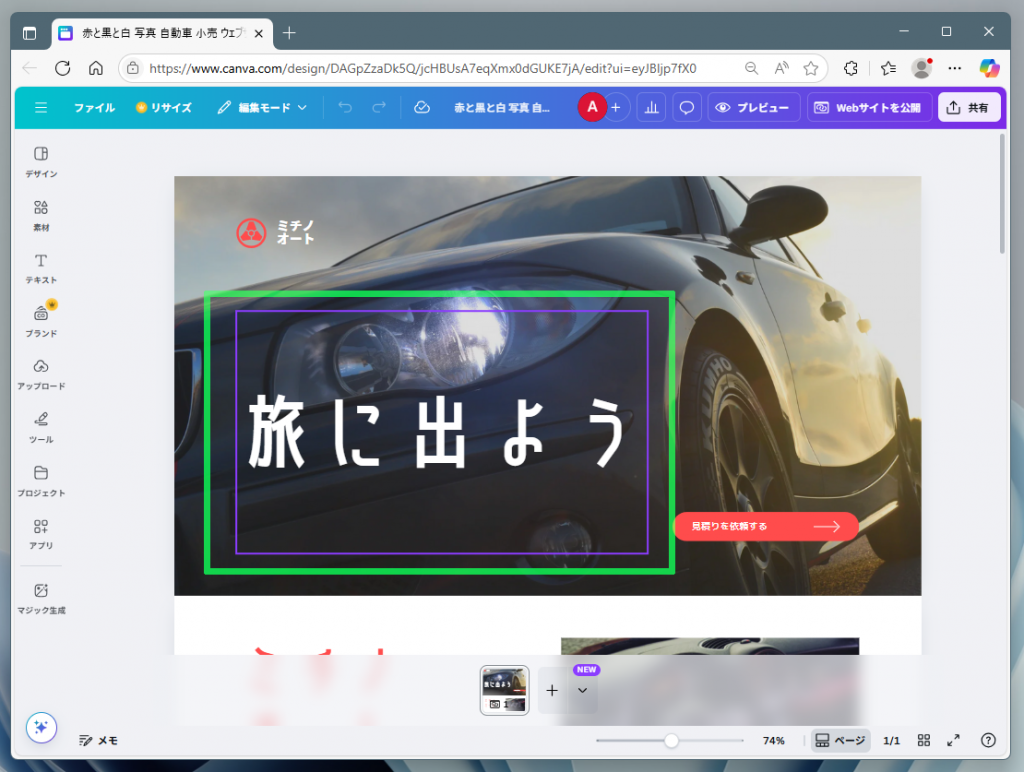
Task: Toggle the ページ view mode
Action: pos(840,740)
